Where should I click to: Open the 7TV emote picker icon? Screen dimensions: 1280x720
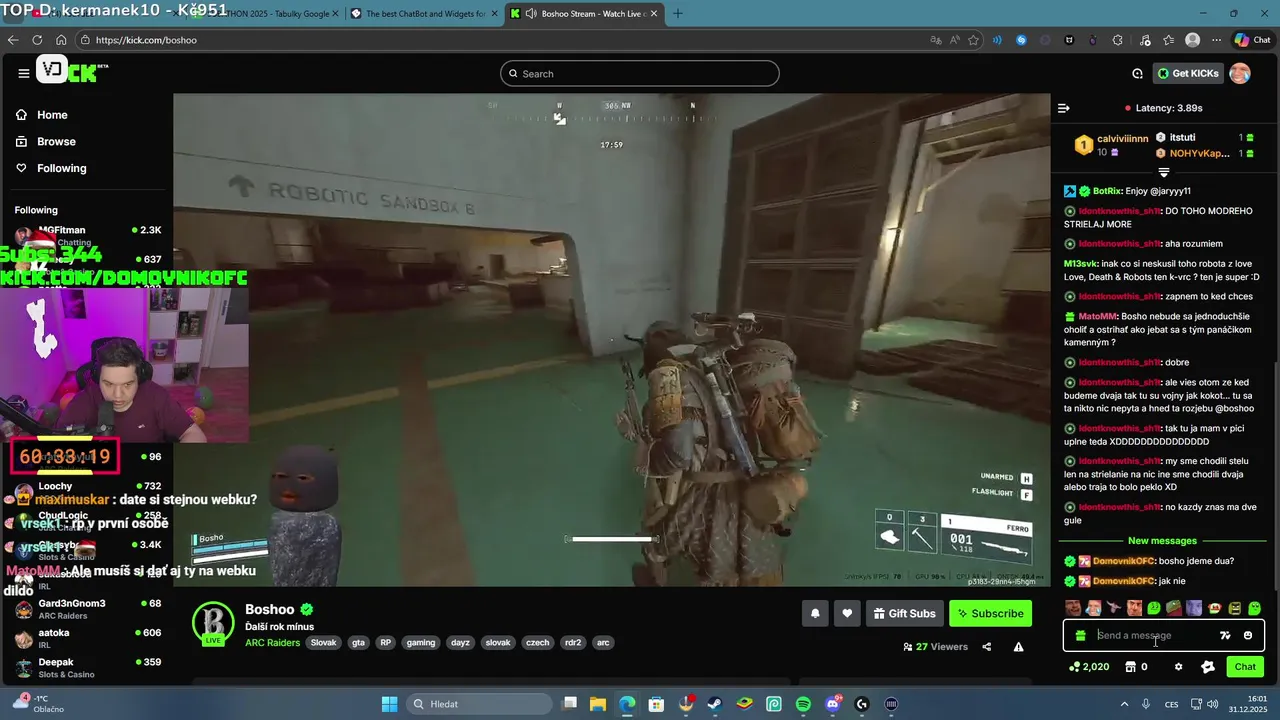[1225, 635]
